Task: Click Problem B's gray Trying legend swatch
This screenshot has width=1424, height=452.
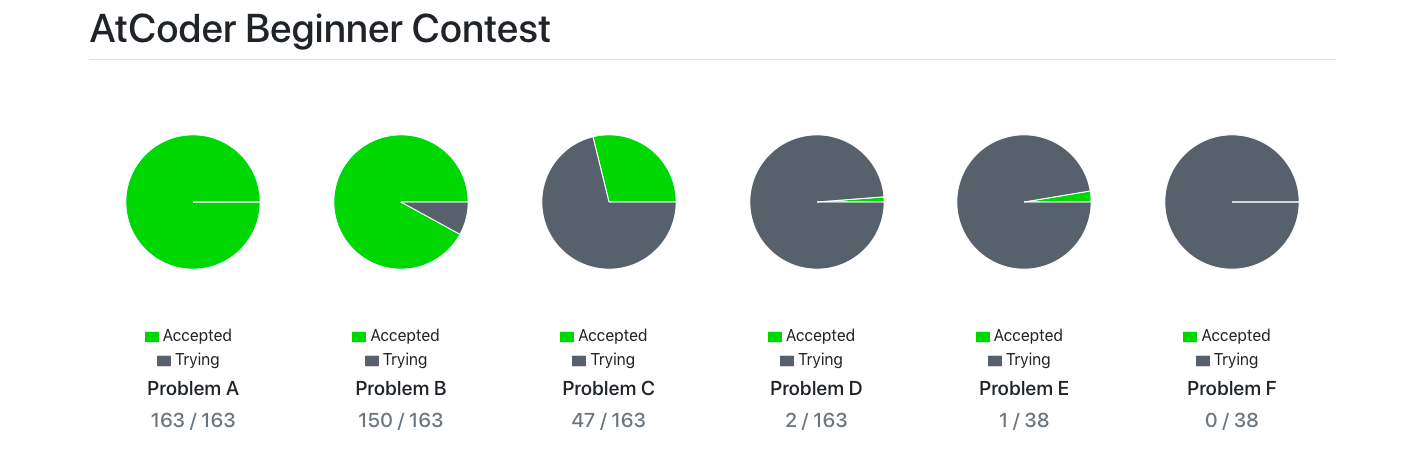Action: [372, 361]
